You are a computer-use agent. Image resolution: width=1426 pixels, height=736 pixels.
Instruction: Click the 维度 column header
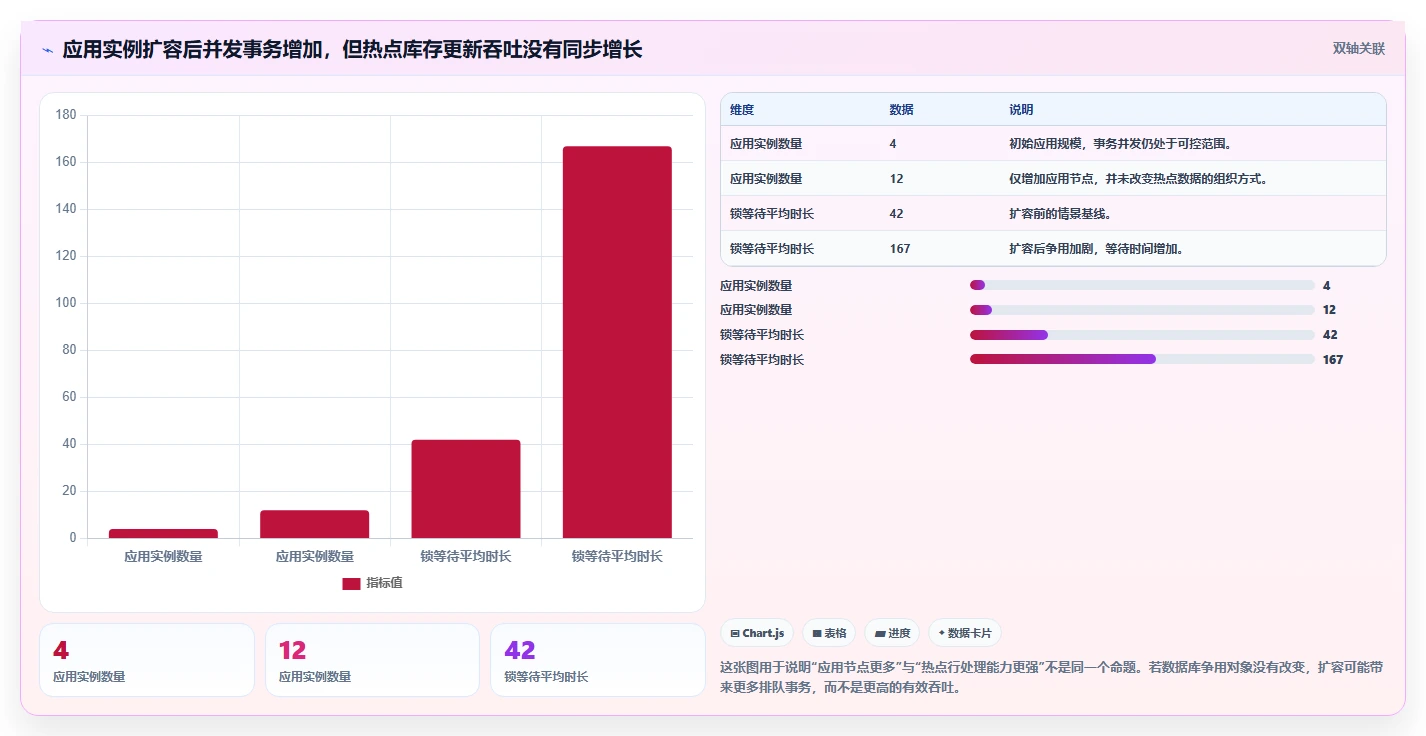point(742,109)
